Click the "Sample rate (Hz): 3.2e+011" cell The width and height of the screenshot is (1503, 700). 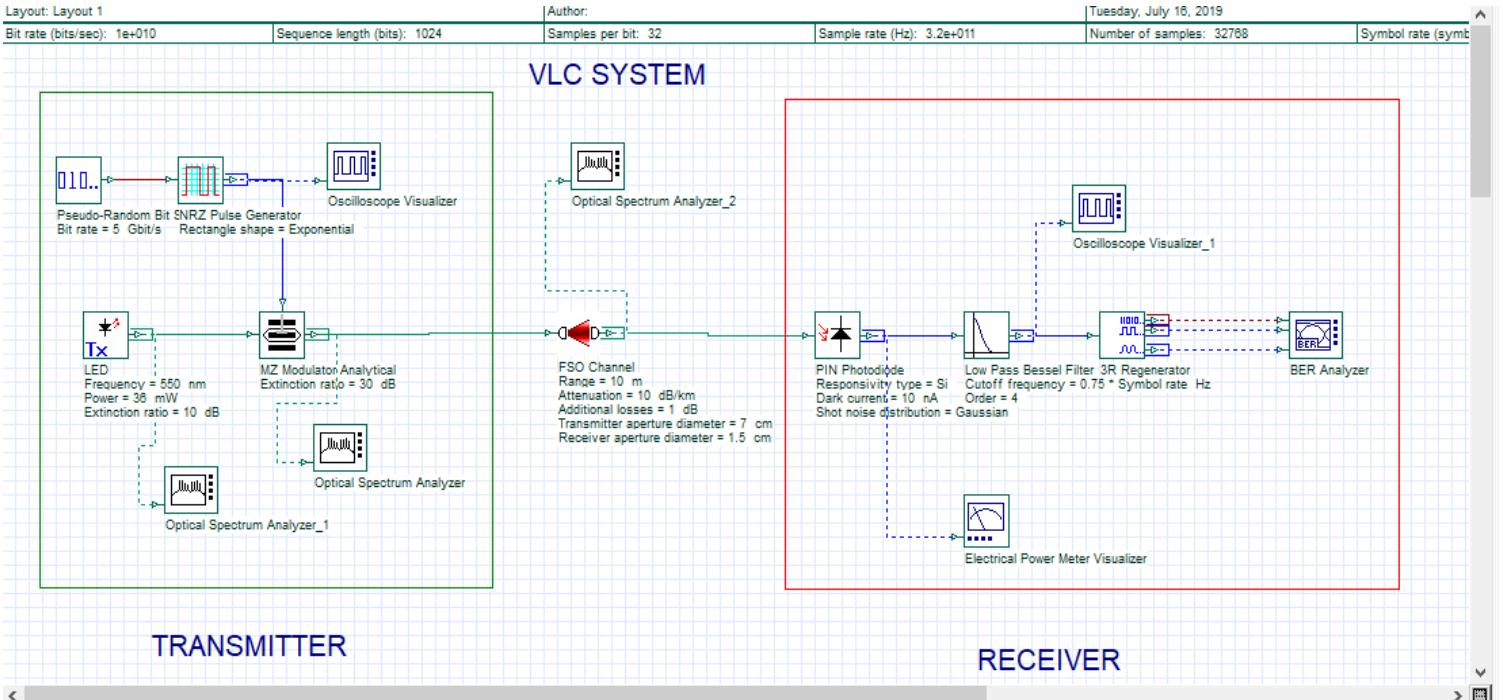(x=950, y=33)
